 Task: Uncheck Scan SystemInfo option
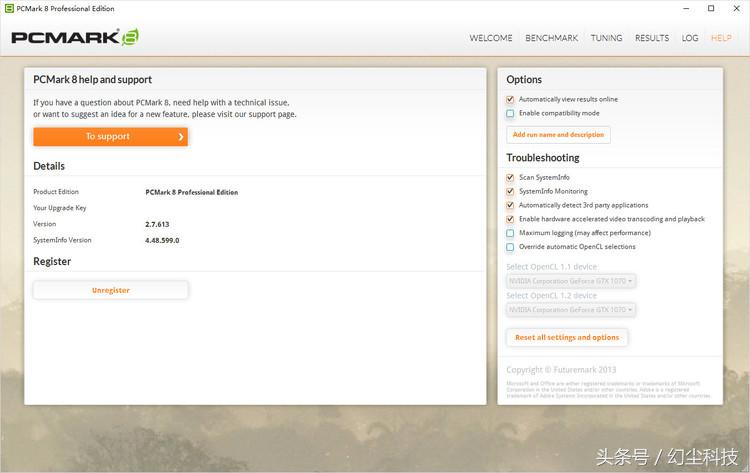tap(510, 178)
